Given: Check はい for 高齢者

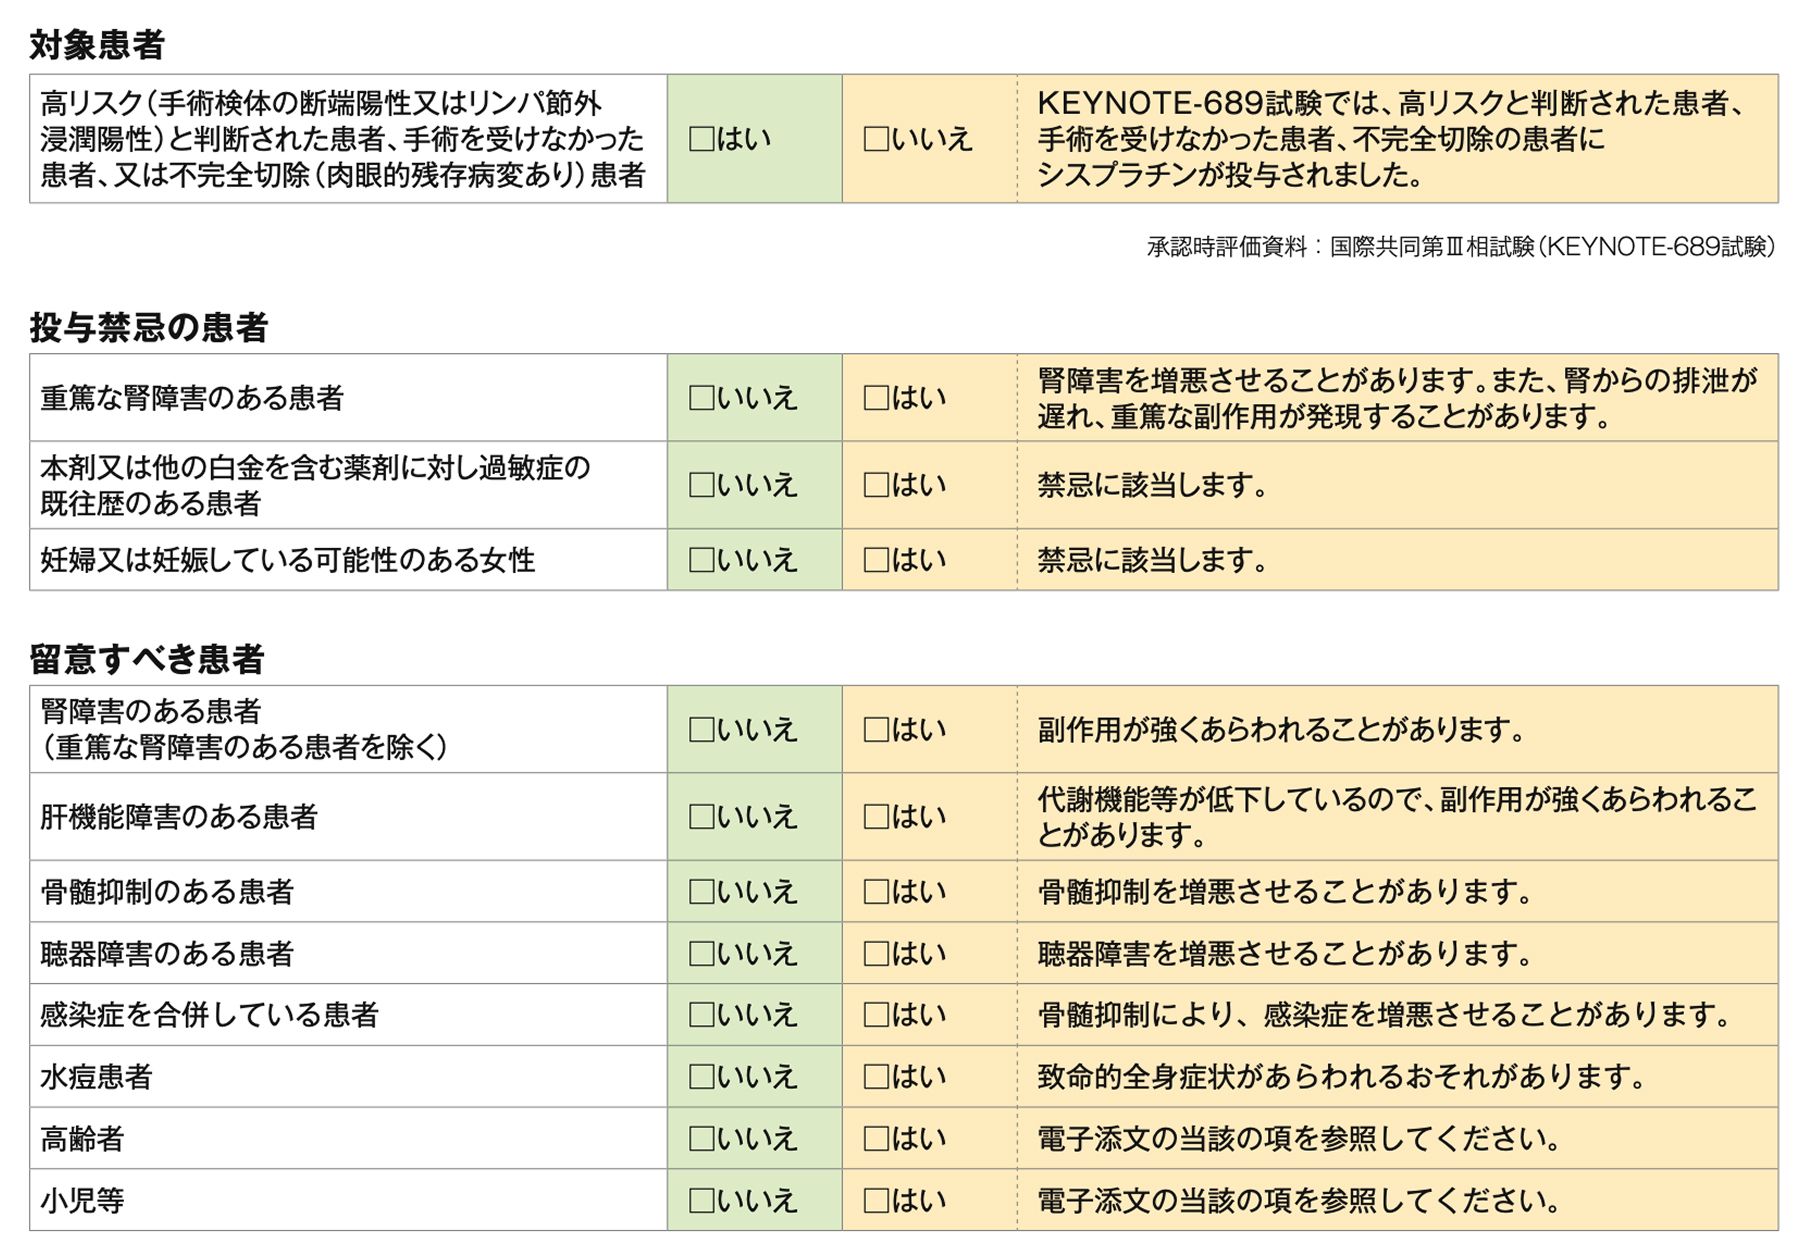Looking at the screenshot, I should tap(876, 1139).
